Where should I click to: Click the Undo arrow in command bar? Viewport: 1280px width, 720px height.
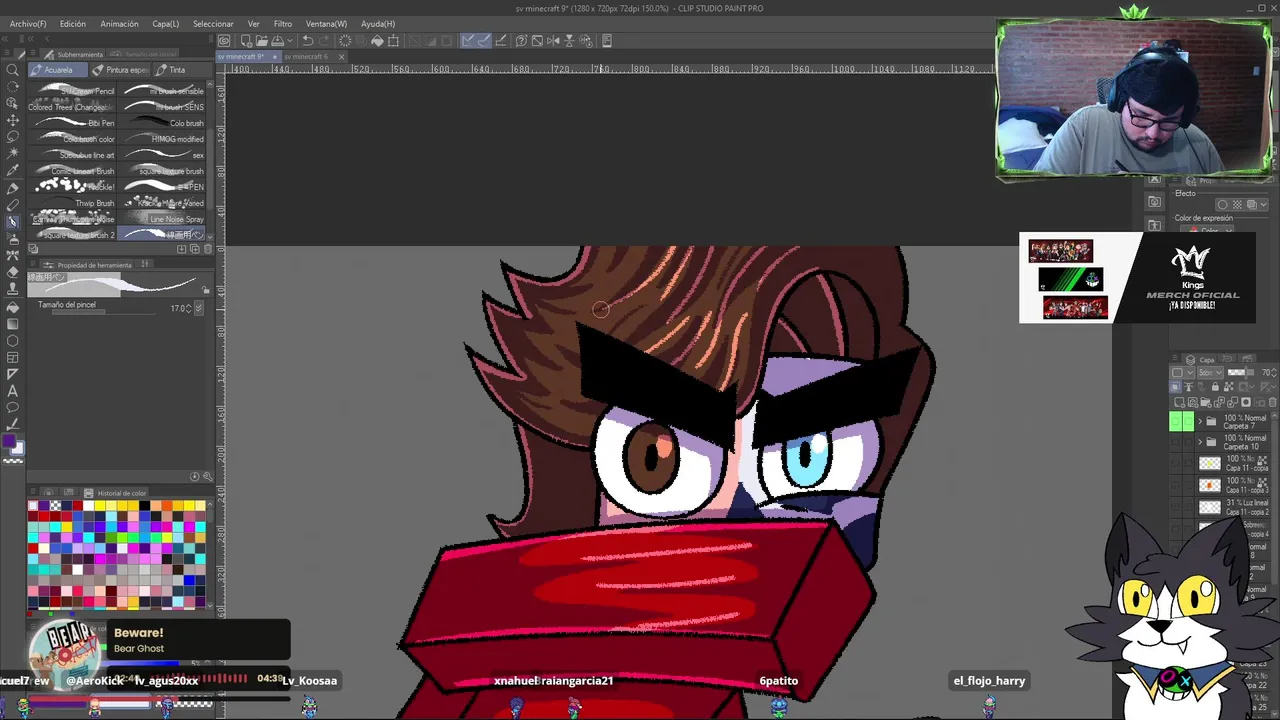click(308, 41)
